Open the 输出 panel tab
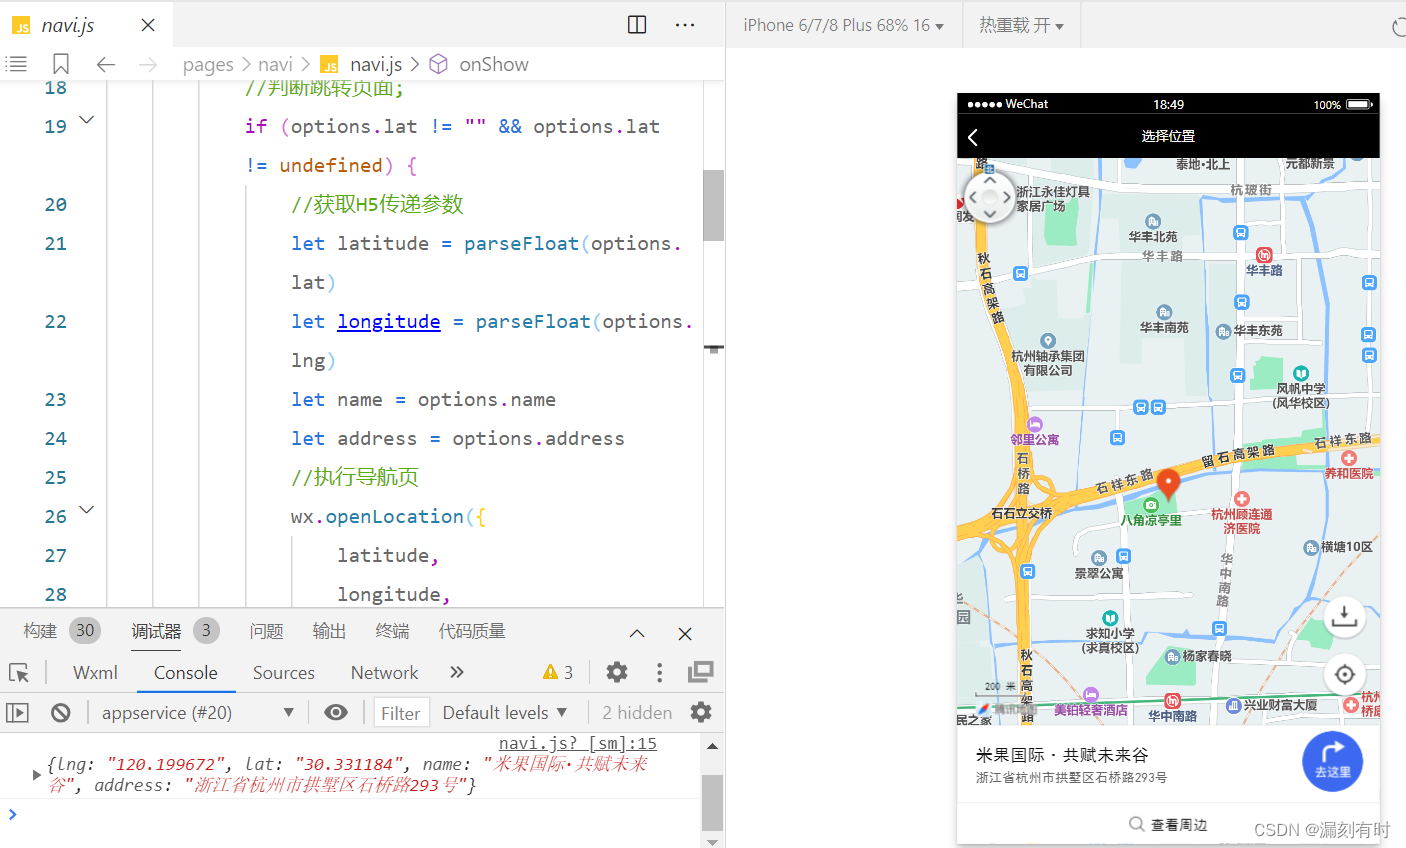1406x848 pixels. [329, 631]
